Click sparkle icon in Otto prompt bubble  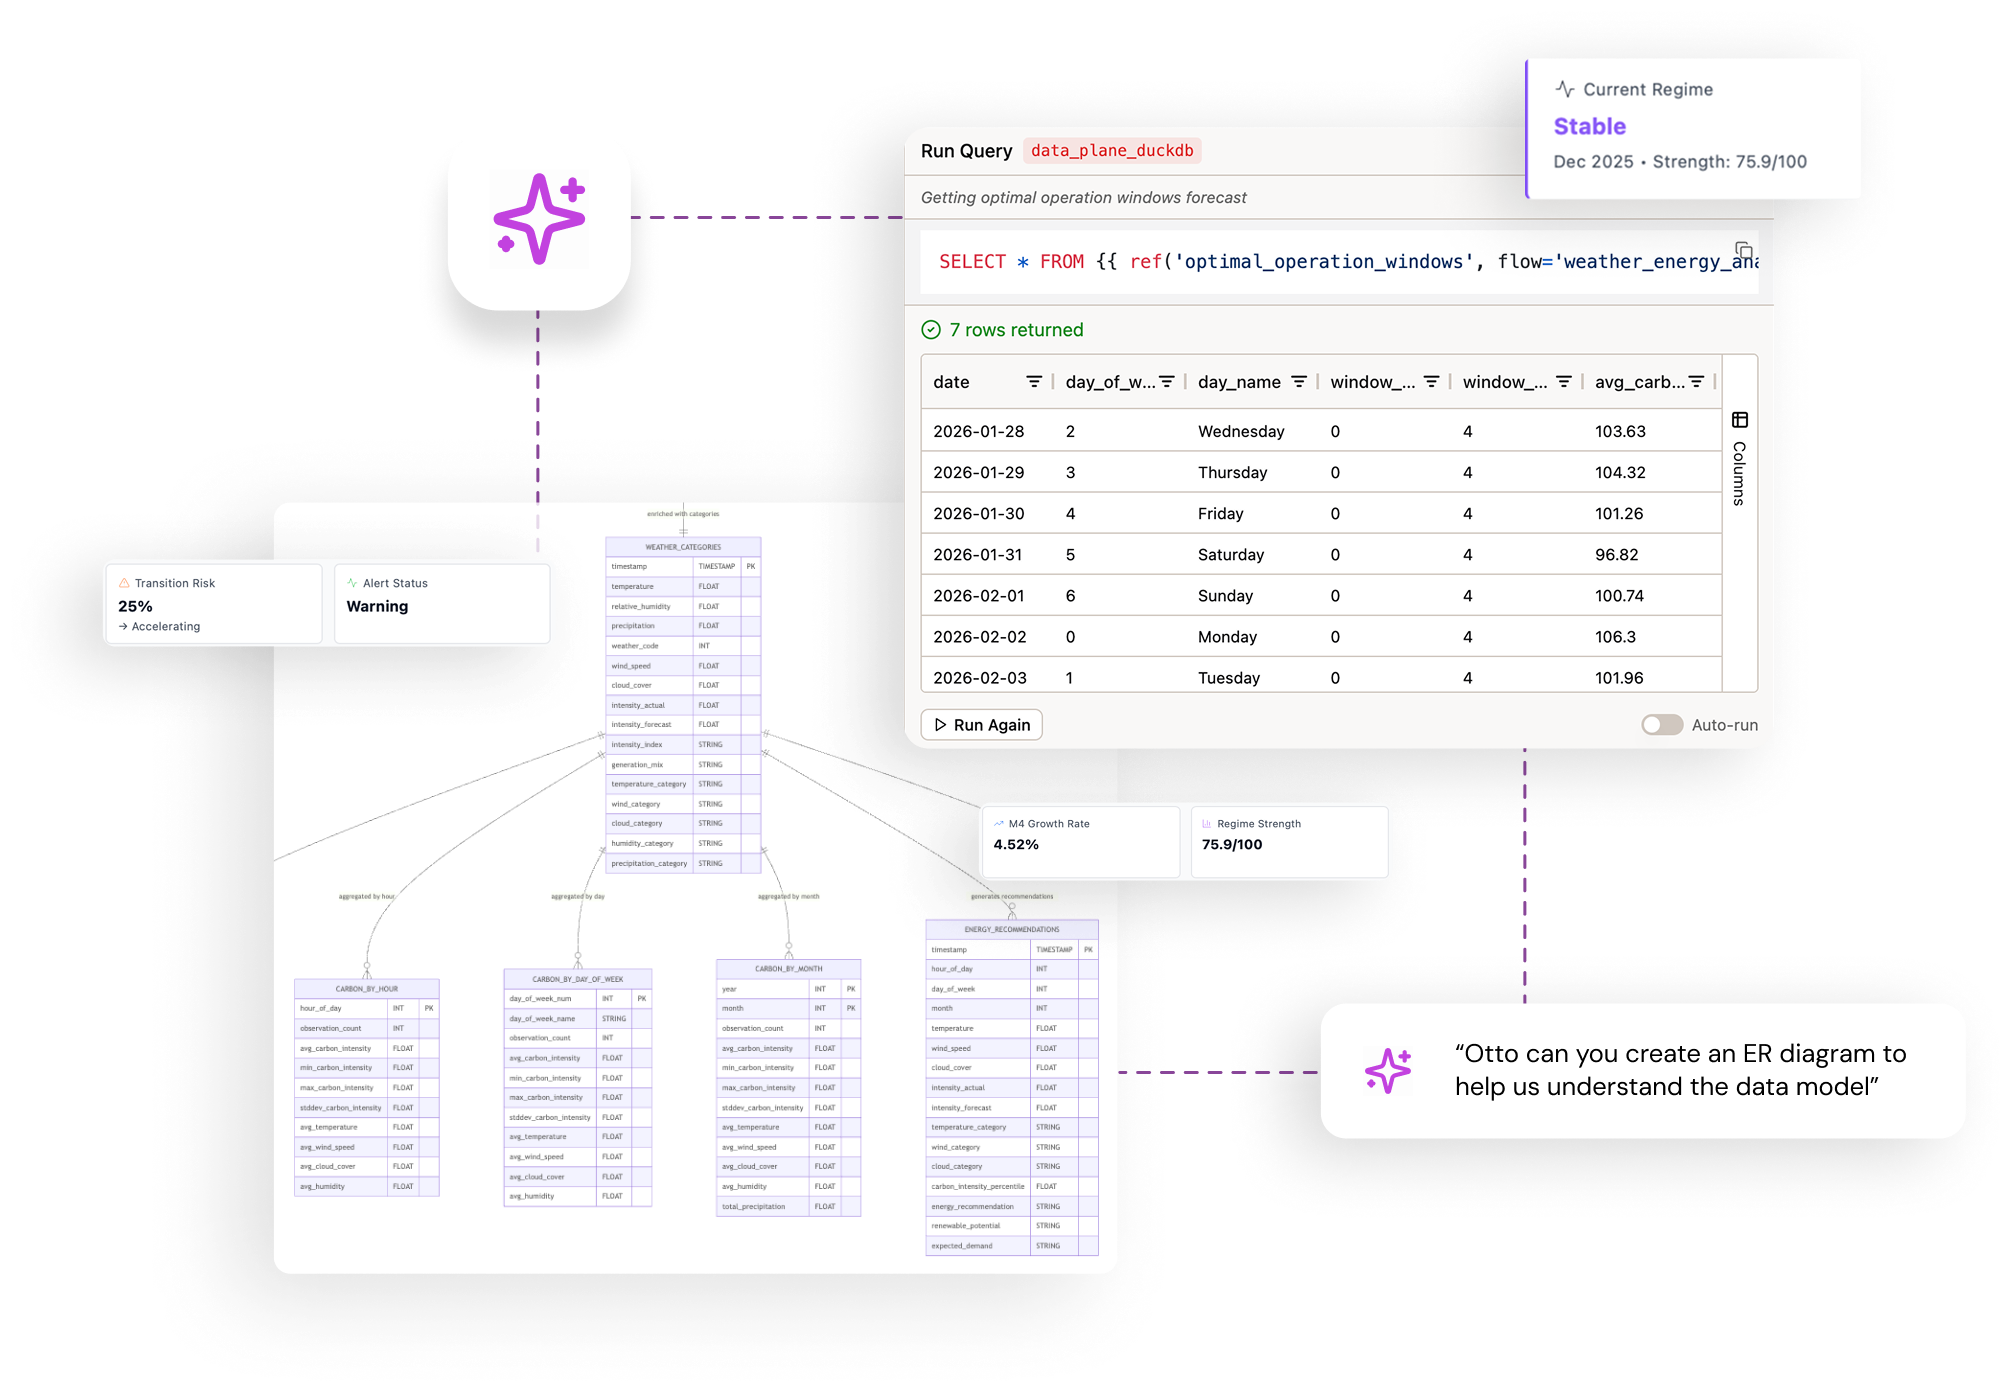pos(1388,1071)
